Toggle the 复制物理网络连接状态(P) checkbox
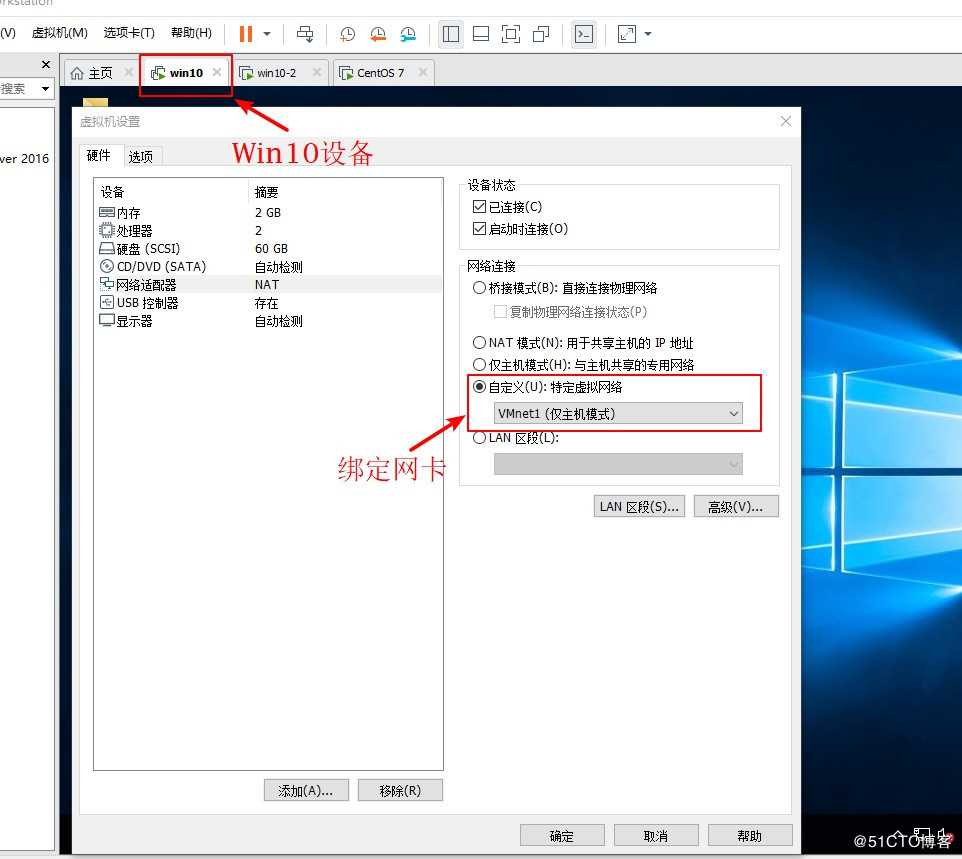Image resolution: width=962 pixels, height=859 pixels. tap(500, 312)
